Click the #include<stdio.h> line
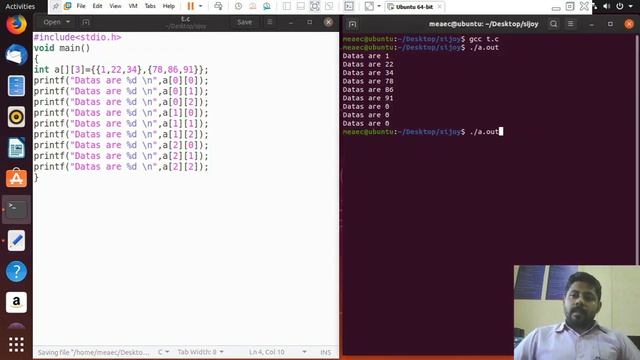Viewport: 640px width, 360px height. pos(77,37)
